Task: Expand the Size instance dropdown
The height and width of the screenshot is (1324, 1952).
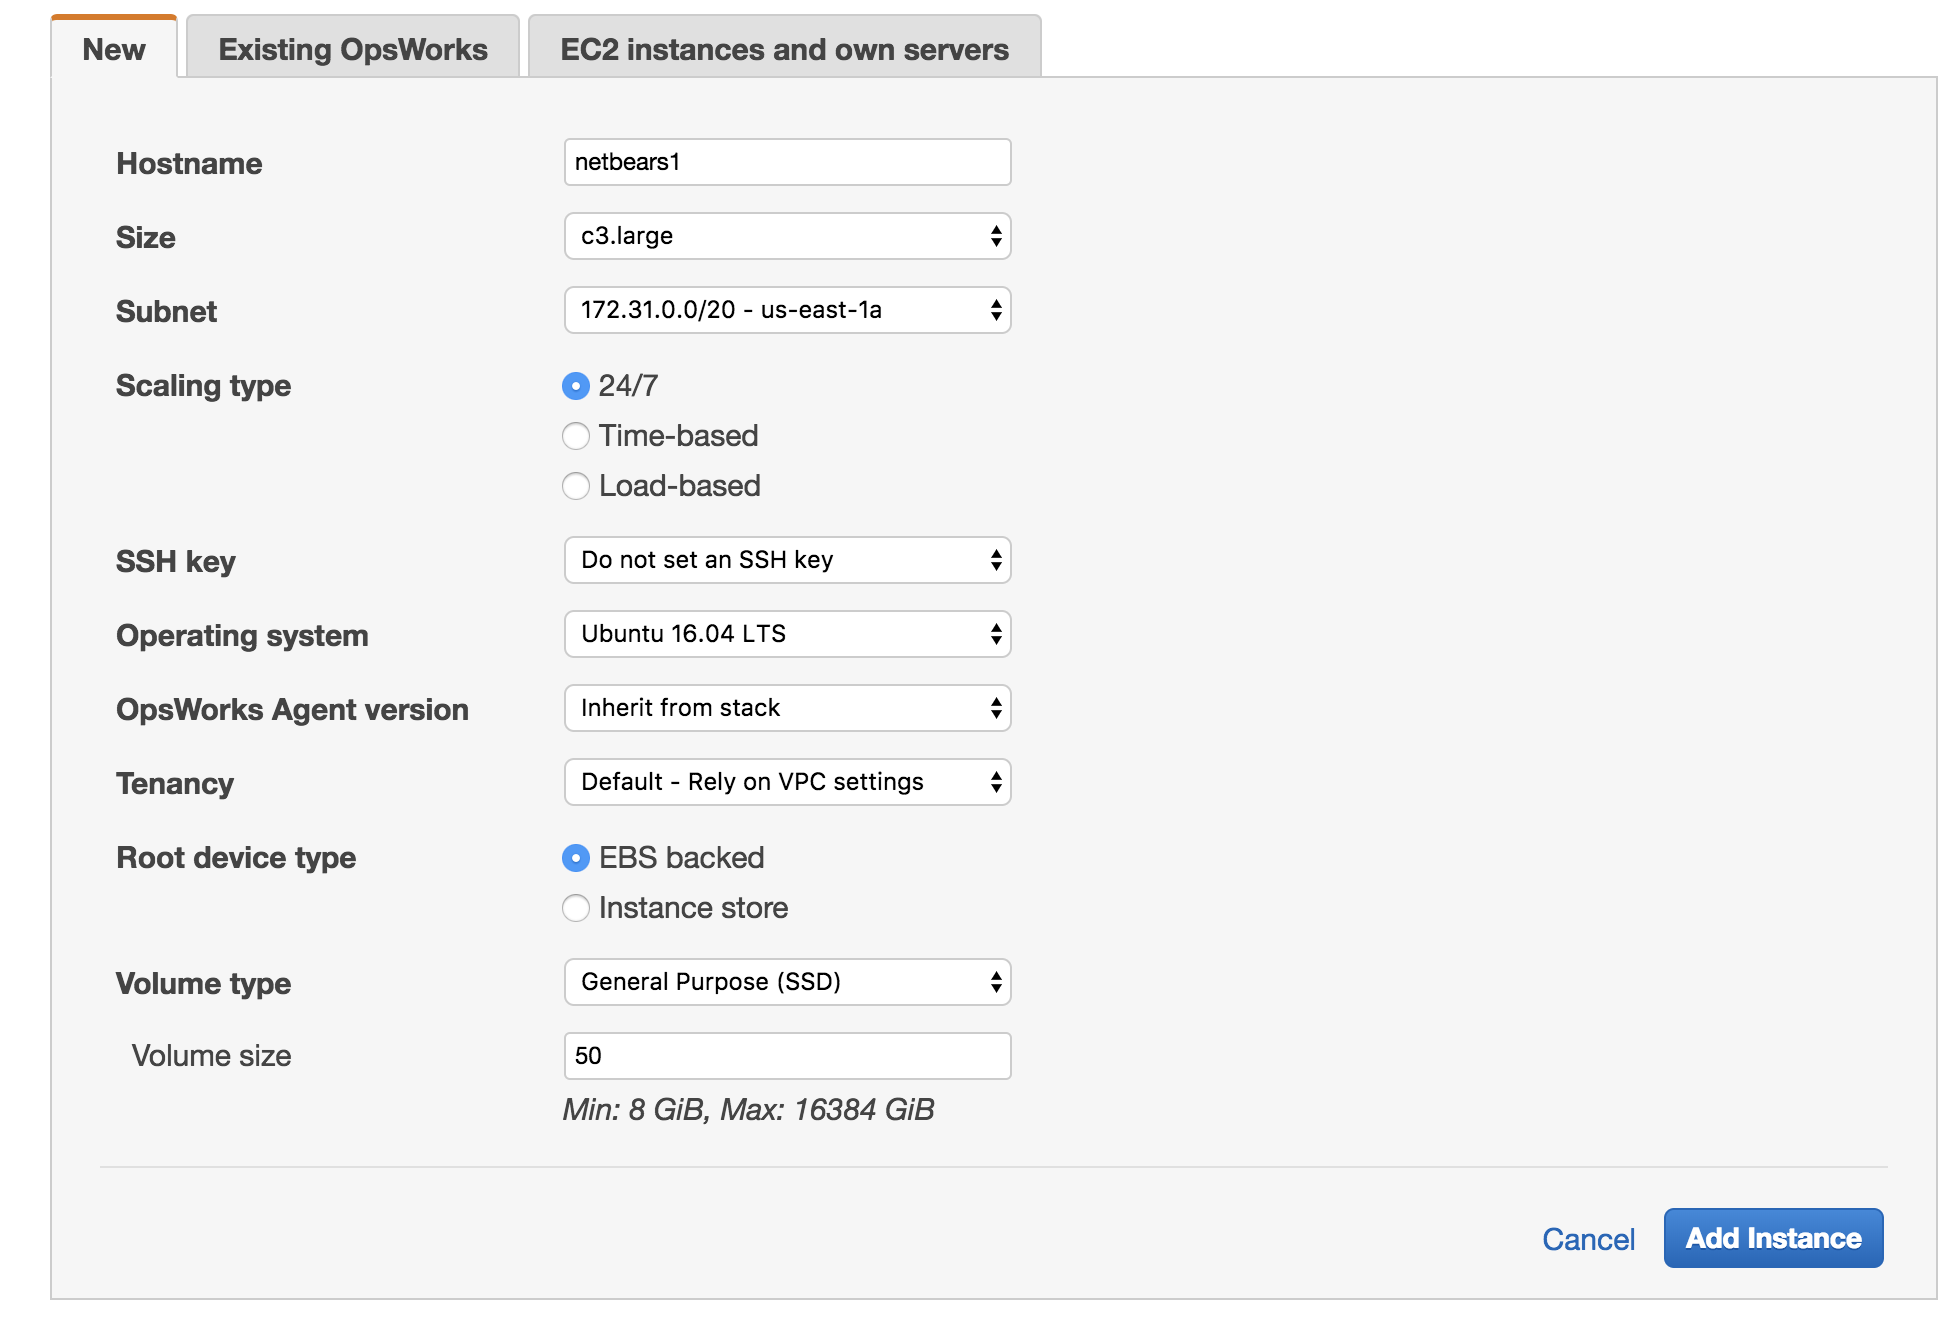Action: pos(788,236)
